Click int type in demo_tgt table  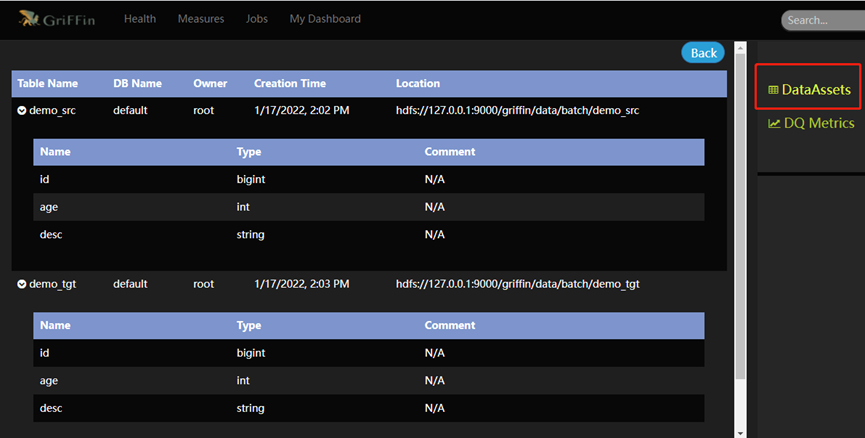[x=243, y=381]
